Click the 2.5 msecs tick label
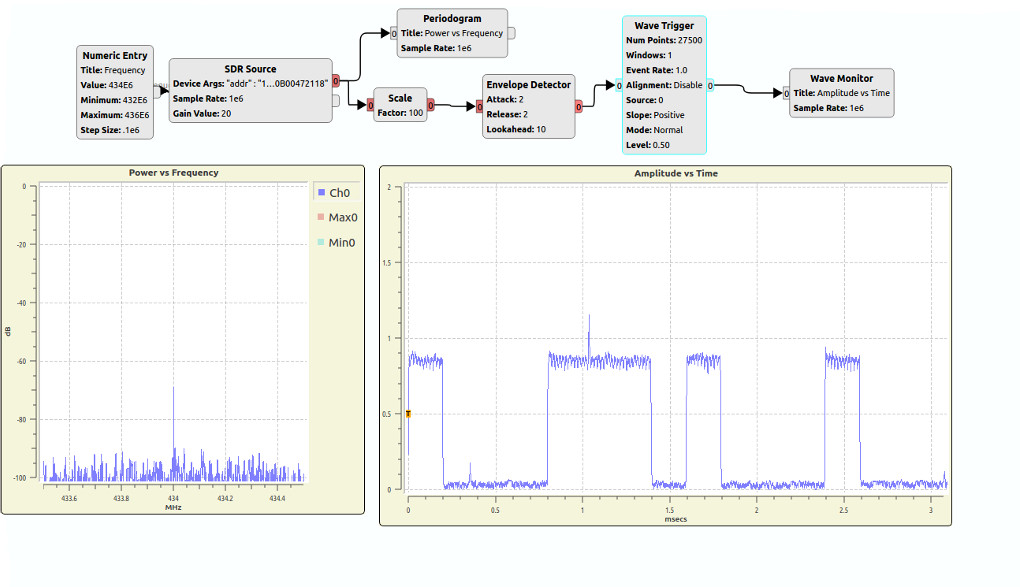Screen dimensions: 1020x587 click(844, 510)
